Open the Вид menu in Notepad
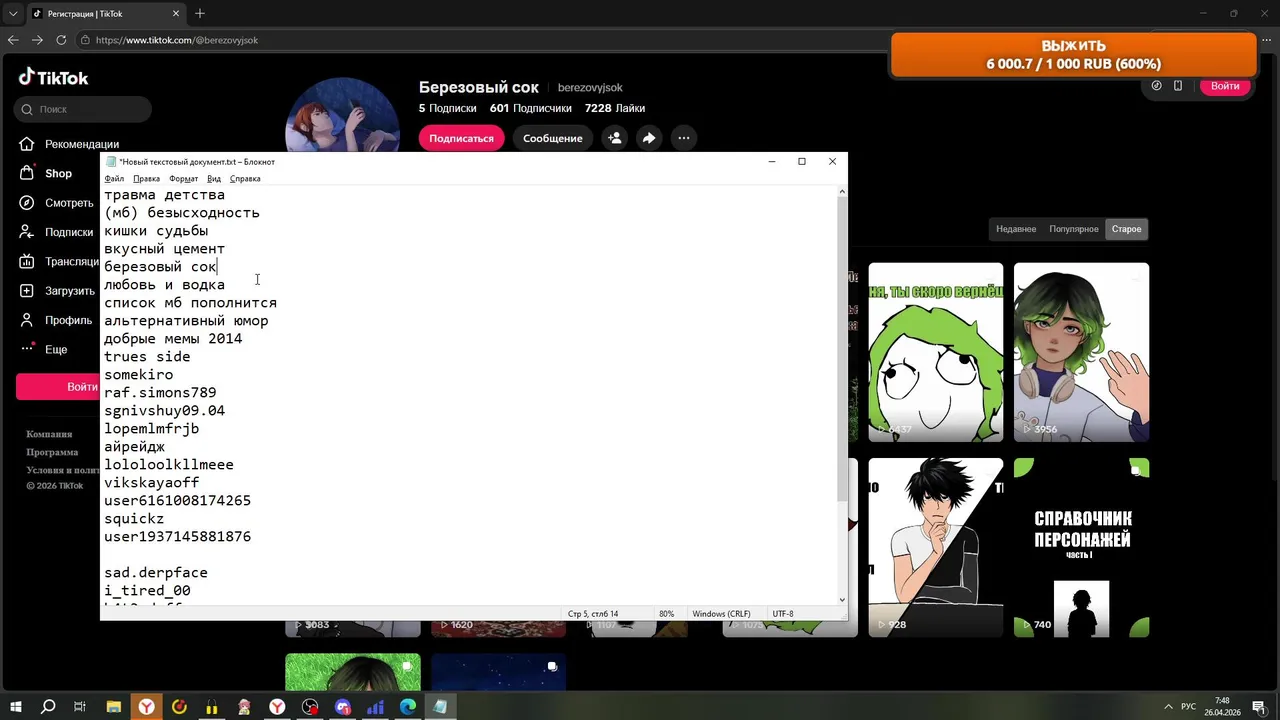Viewport: 1280px width, 720px height. 214,179
